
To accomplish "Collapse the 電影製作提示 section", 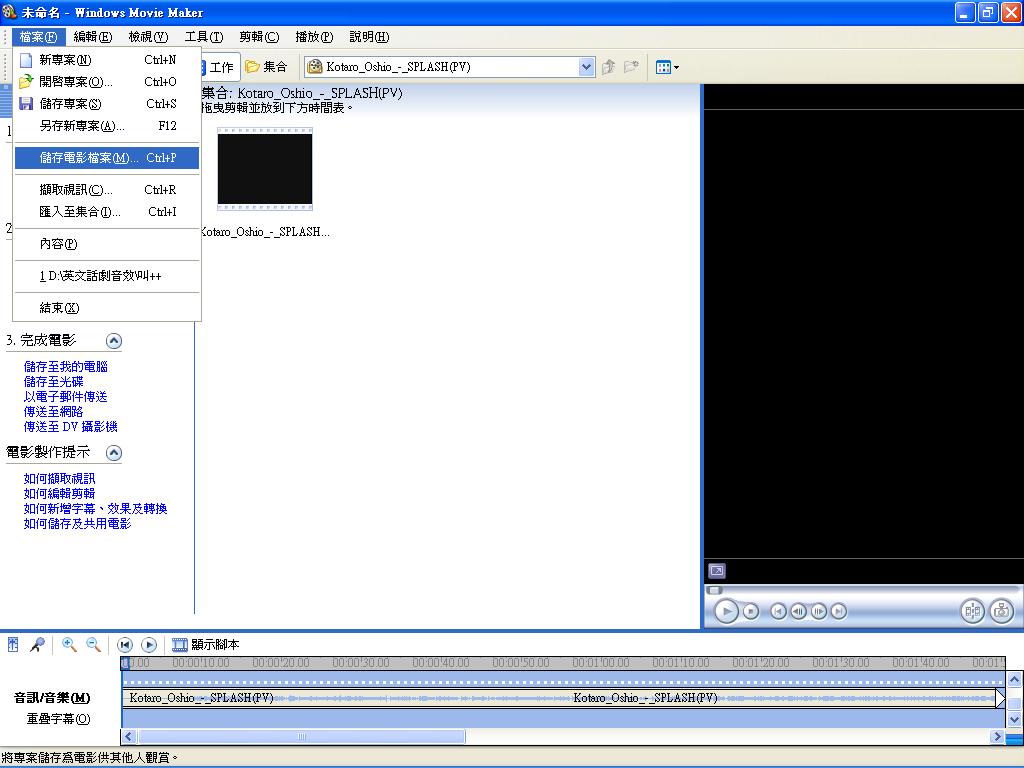I will click(x=114, y=453).
